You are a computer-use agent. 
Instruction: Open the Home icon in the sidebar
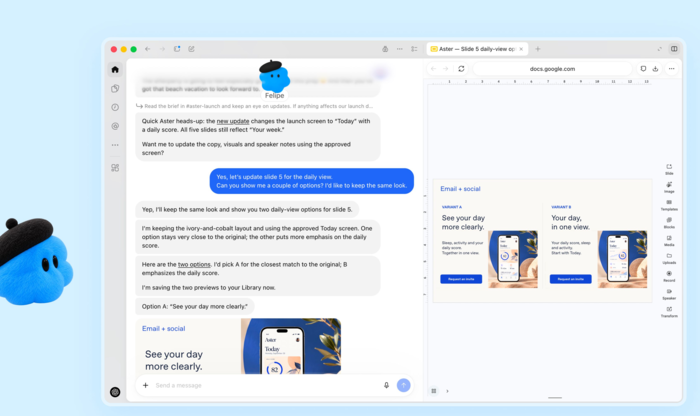pyautogui.click(x=115, y=70)
